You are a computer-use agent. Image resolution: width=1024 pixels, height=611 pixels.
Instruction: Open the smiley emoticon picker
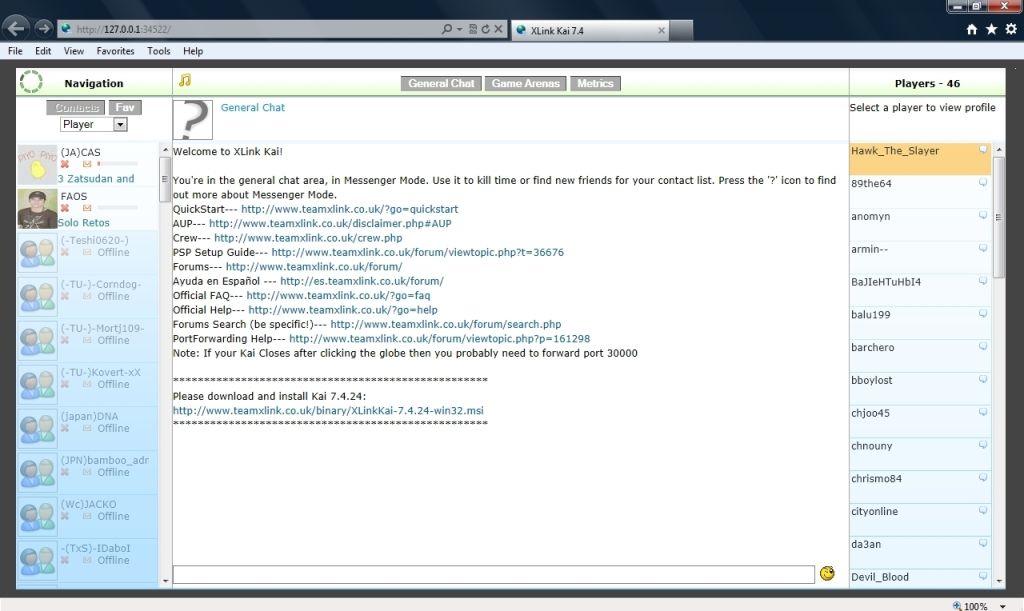coord(827,574)
